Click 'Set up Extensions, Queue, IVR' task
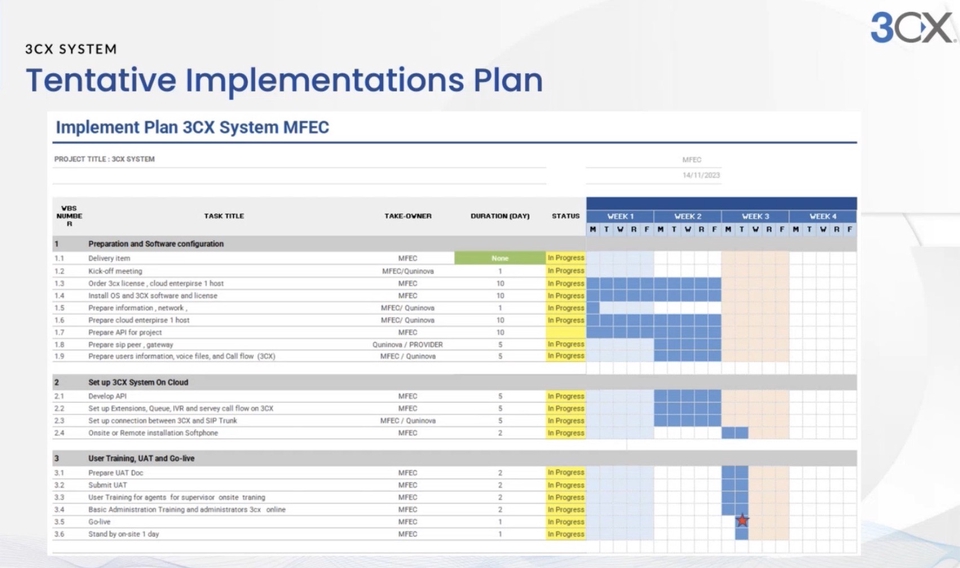The height and width of the screenshot is (568, 960). click(181, 408)
